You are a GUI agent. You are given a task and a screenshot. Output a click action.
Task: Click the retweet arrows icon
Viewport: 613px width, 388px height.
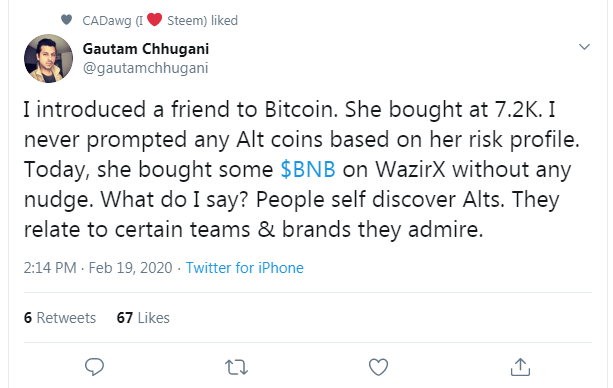coord(237,367)
